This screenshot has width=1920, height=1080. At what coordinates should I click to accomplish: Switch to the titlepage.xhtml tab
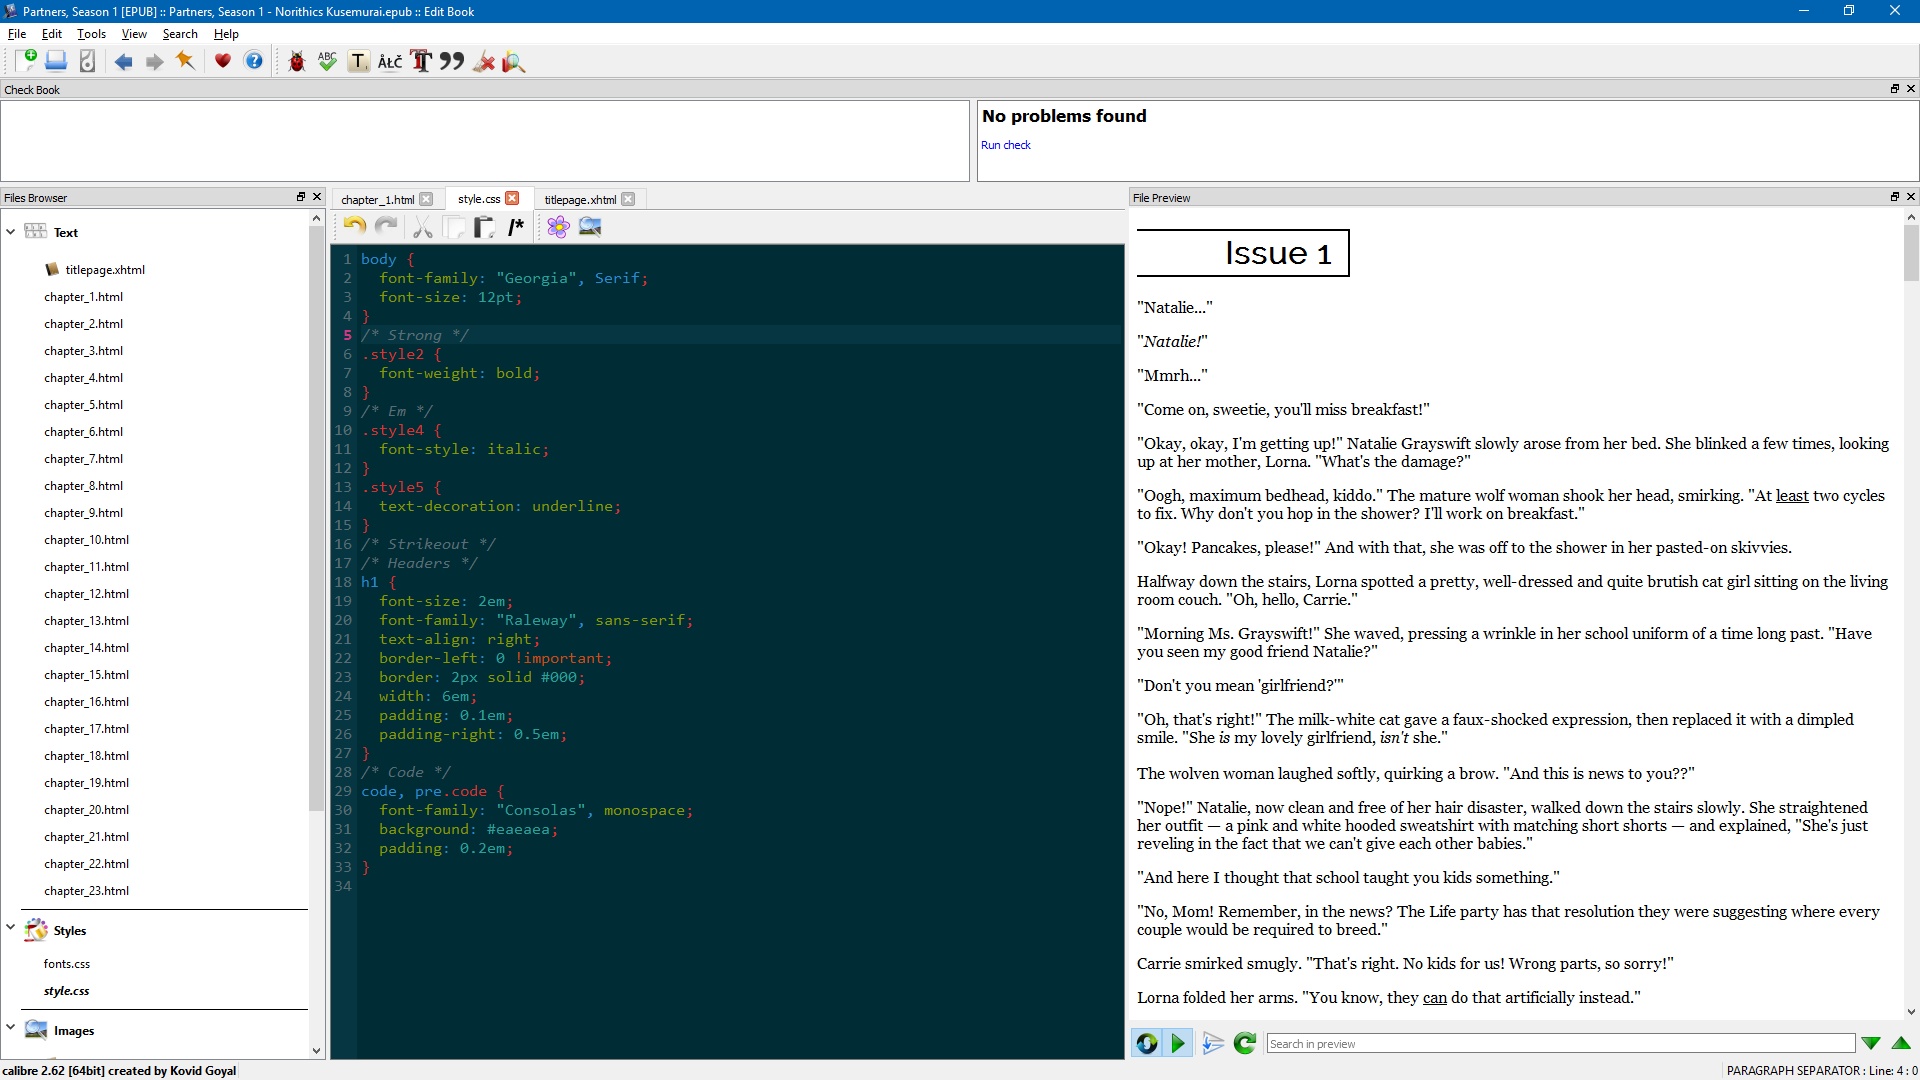[580, 200]
